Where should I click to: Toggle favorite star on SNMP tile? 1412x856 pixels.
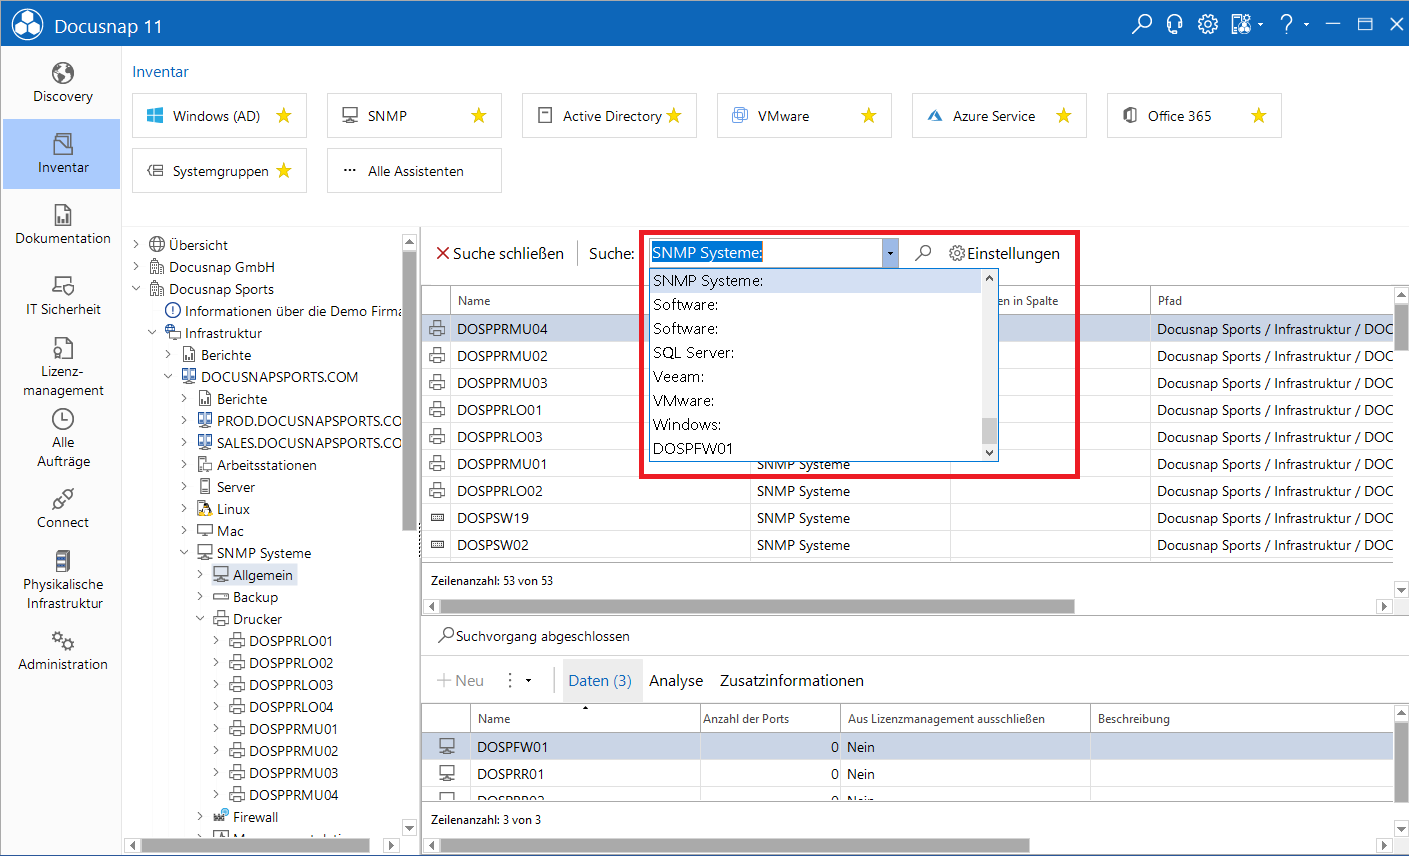[479, 116]
